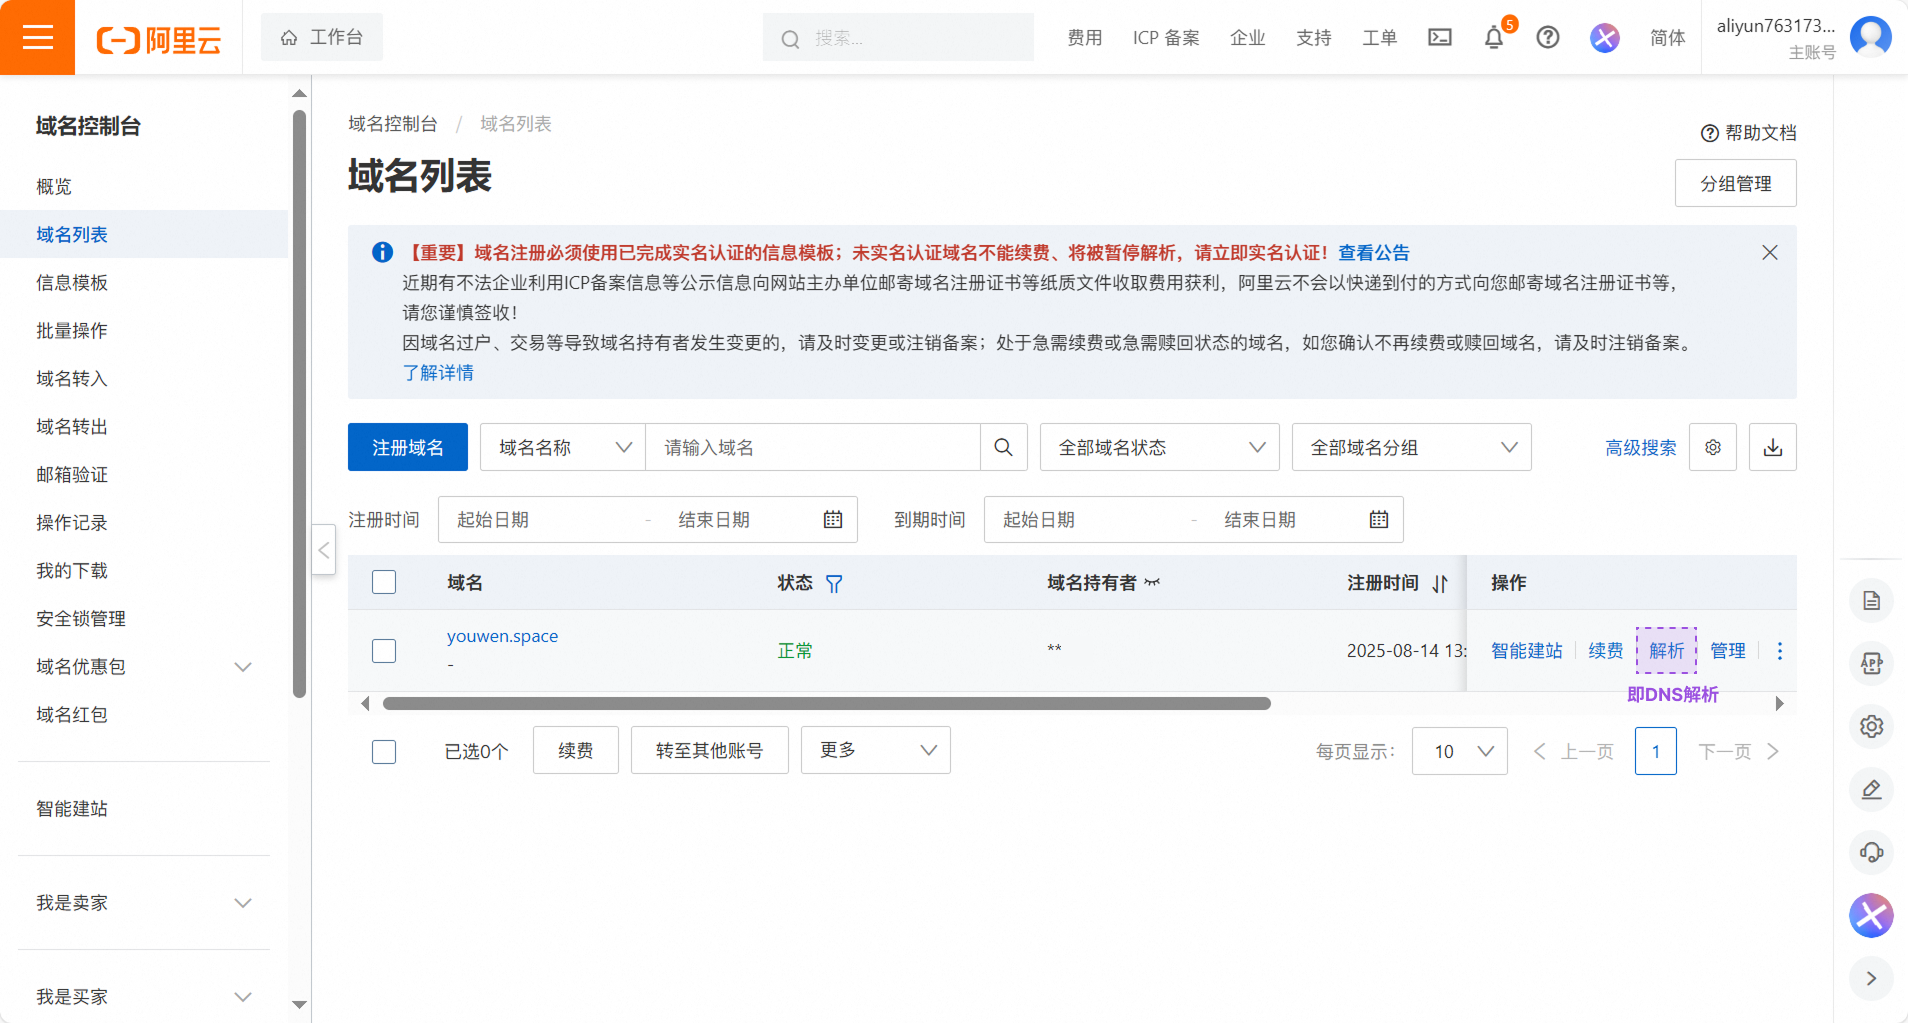The height and width of the screenshot is (1023, 1908).
Task: Click the bulk Renew button below table
Action: (x=576, y=750)
